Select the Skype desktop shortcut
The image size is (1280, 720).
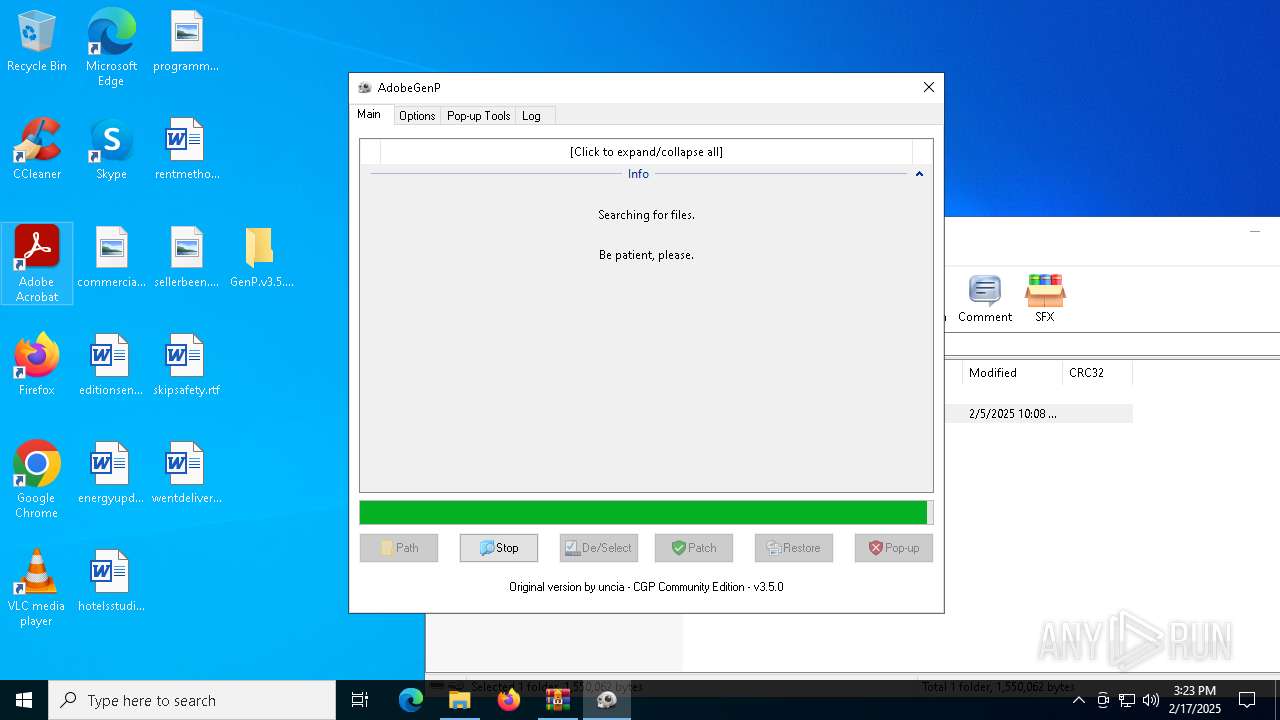point(111,150)
